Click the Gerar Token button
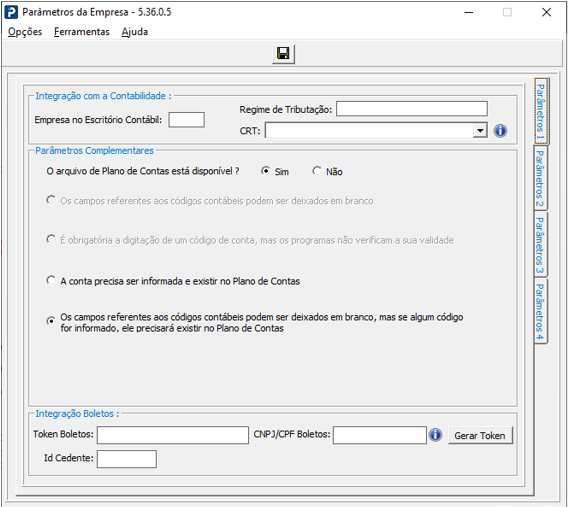This screenshot has height=507, width=569. (480, 436)
